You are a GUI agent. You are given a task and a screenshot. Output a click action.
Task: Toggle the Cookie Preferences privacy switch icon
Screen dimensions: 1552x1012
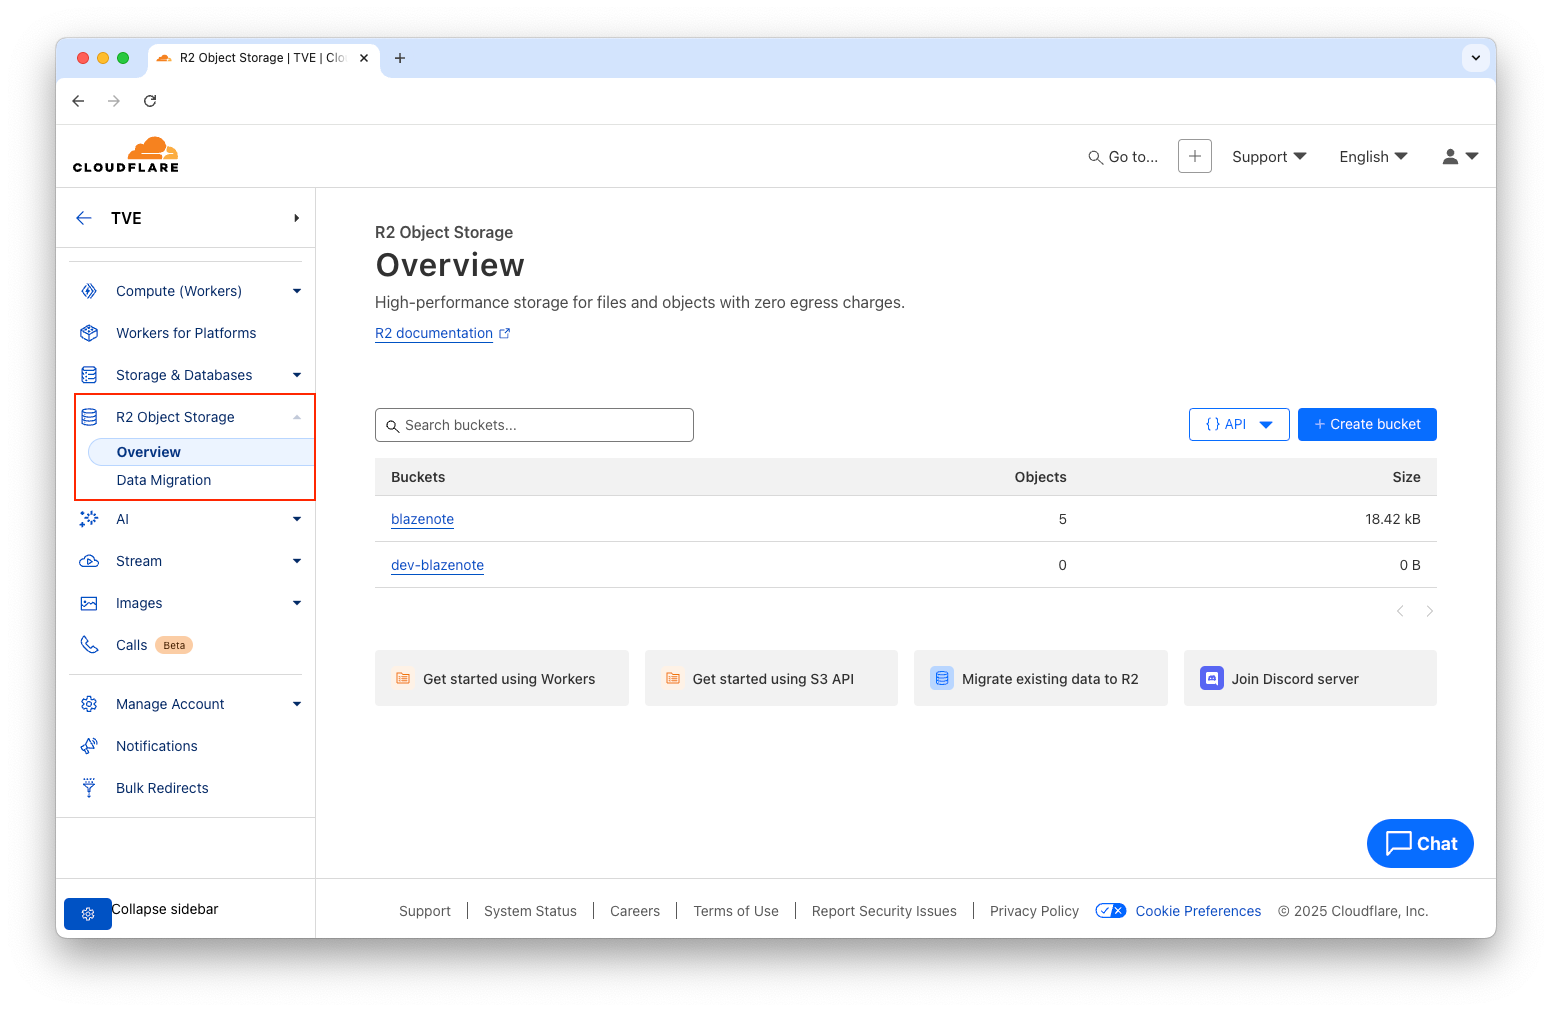coord(1110,911)
